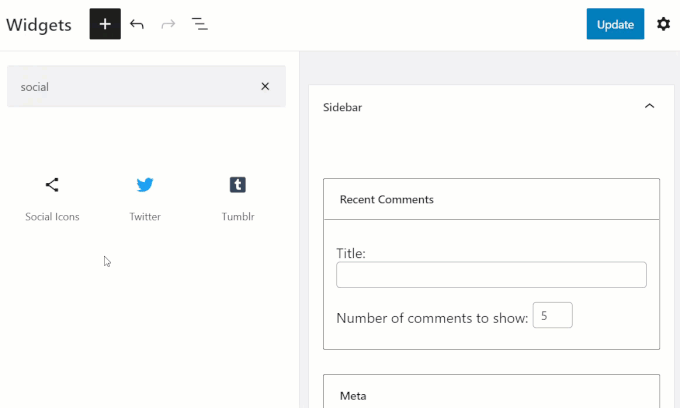Toggle the block inserter plus button
The image size is (680, 408).
click(105, 24)
